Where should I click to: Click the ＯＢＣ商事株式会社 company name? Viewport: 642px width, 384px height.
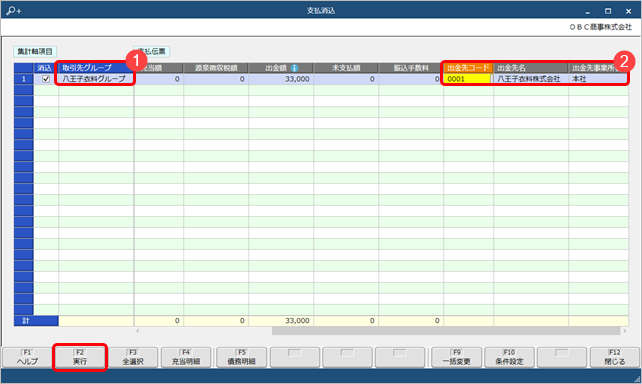tap(601, 27)
